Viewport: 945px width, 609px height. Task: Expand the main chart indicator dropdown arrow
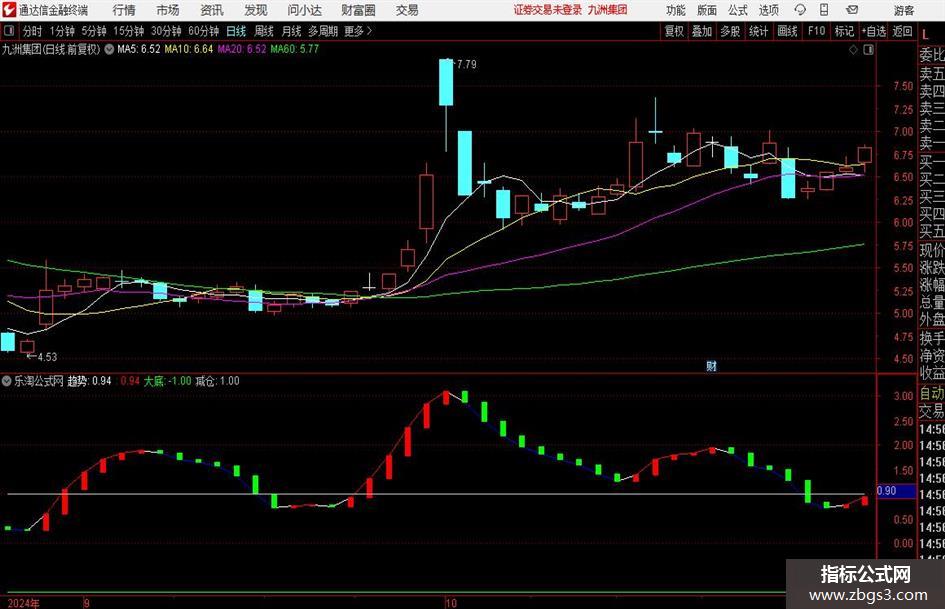109,49
